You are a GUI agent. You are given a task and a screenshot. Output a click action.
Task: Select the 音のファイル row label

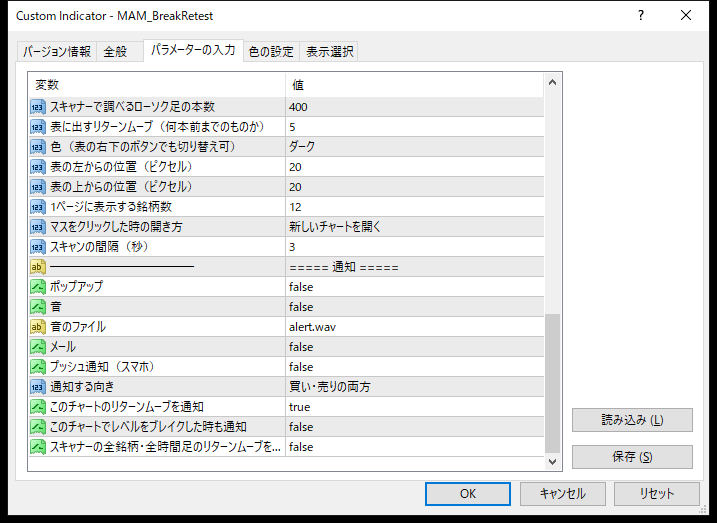(78, 327)
